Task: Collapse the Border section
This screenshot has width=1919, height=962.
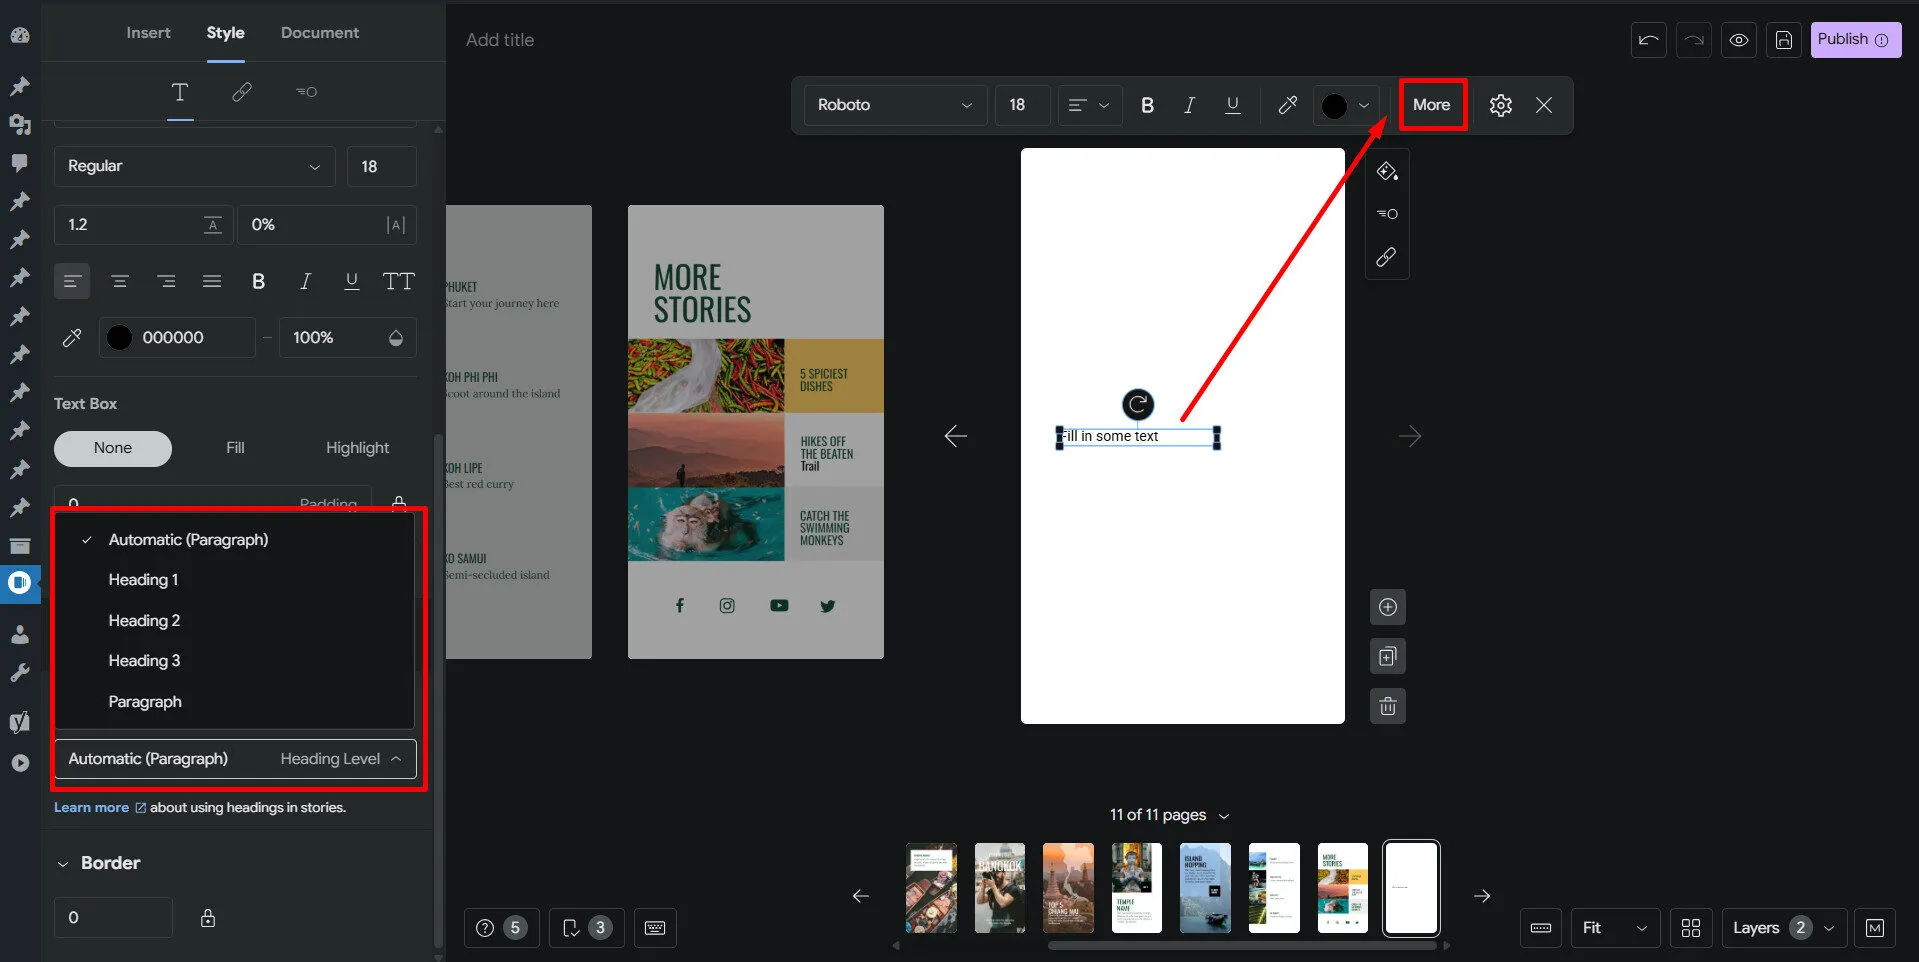Action: click(63, 863)
